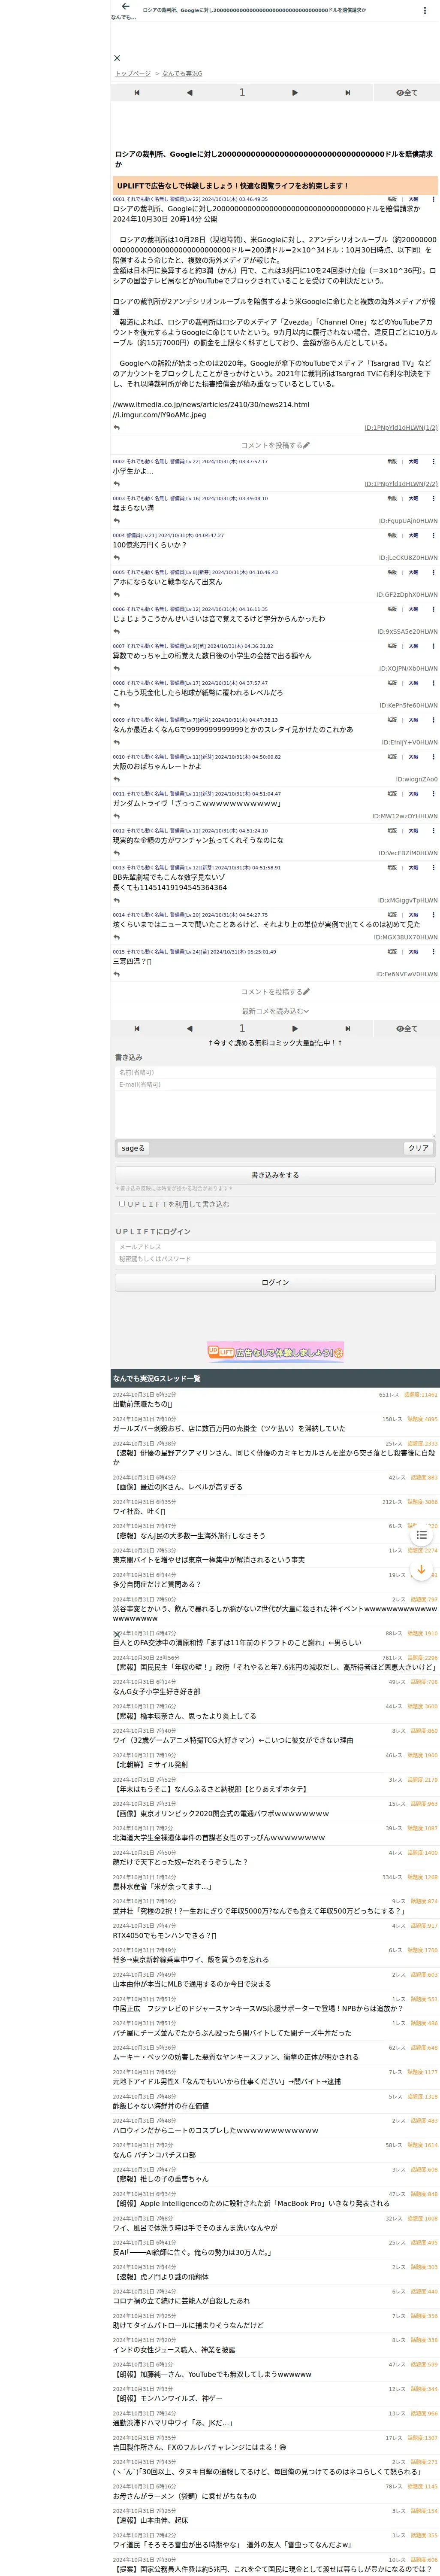Open the options menu for post 0007

tap(433, 646)
